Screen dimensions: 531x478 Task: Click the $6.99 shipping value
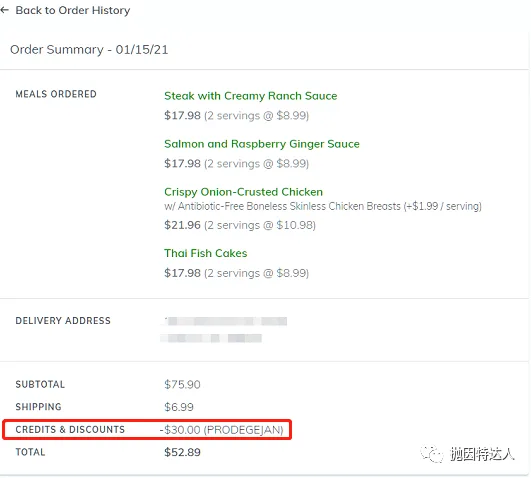179,407
